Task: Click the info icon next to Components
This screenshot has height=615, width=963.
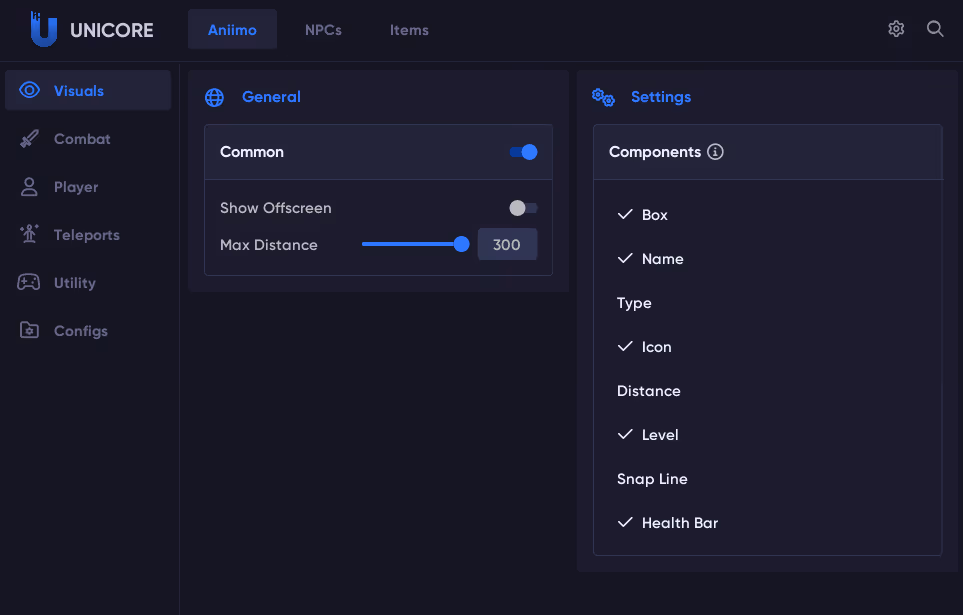Action: point(715,152)
